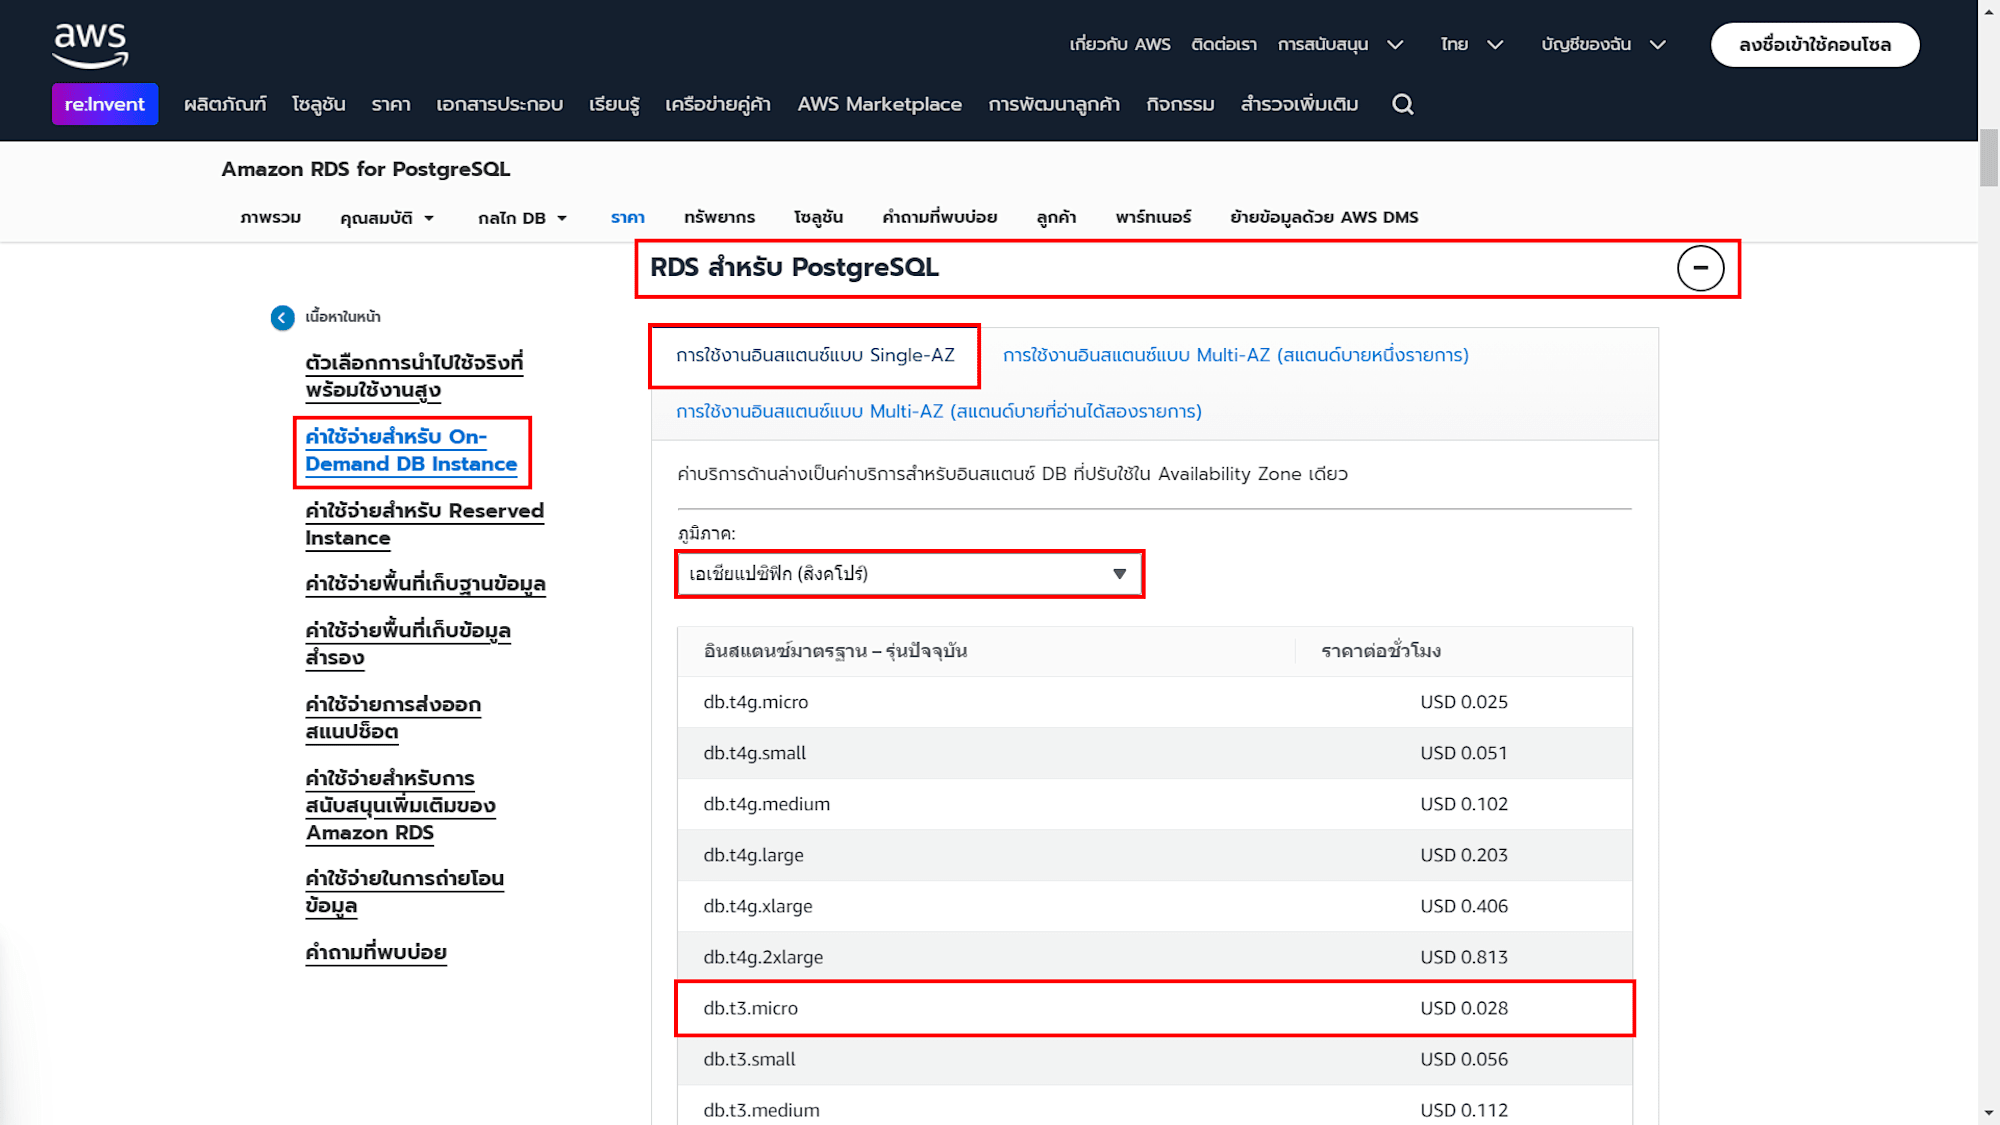Click ติดต่อเรา link

point(1224,44)
